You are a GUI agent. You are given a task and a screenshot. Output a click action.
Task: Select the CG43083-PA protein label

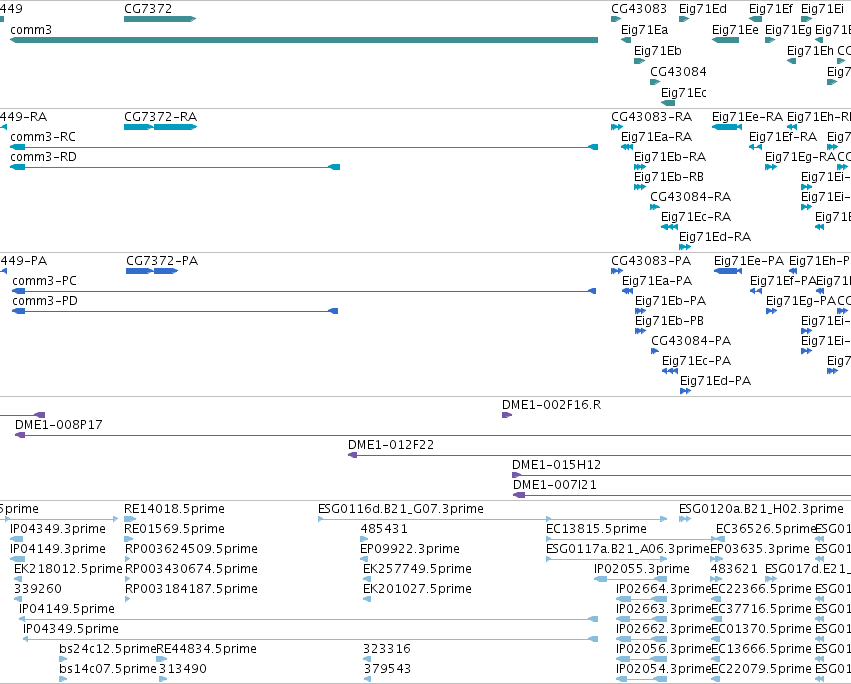[651, 261]
